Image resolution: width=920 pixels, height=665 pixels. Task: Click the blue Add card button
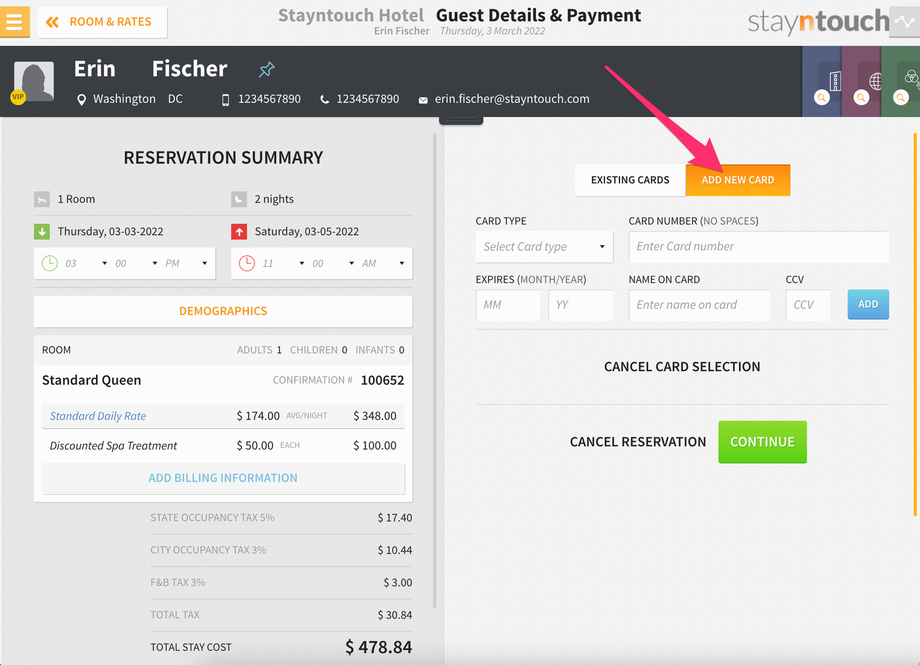(x=868, y=304)
